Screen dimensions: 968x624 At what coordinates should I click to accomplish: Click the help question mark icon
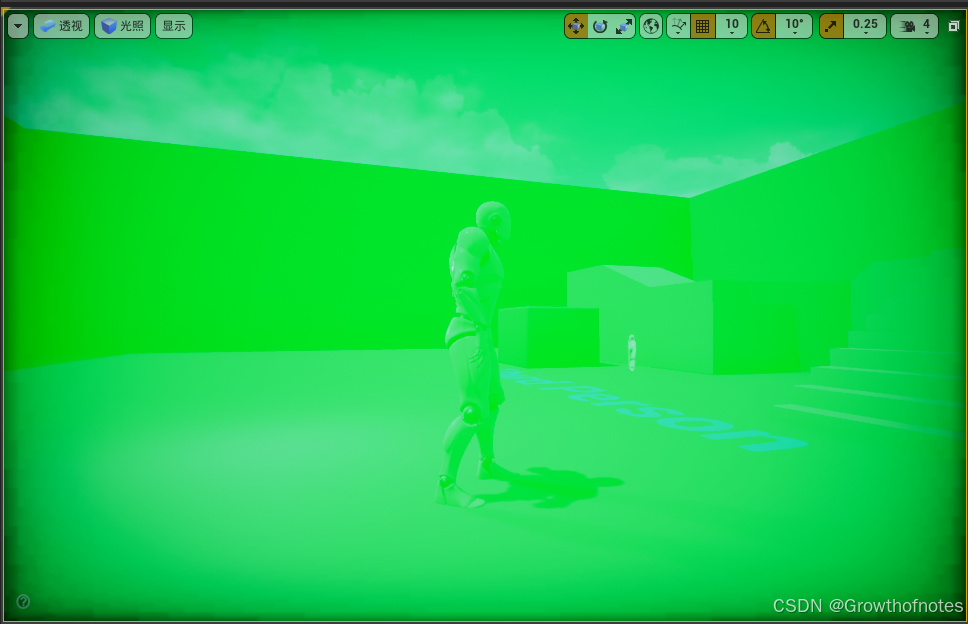[x=23, y=601]
